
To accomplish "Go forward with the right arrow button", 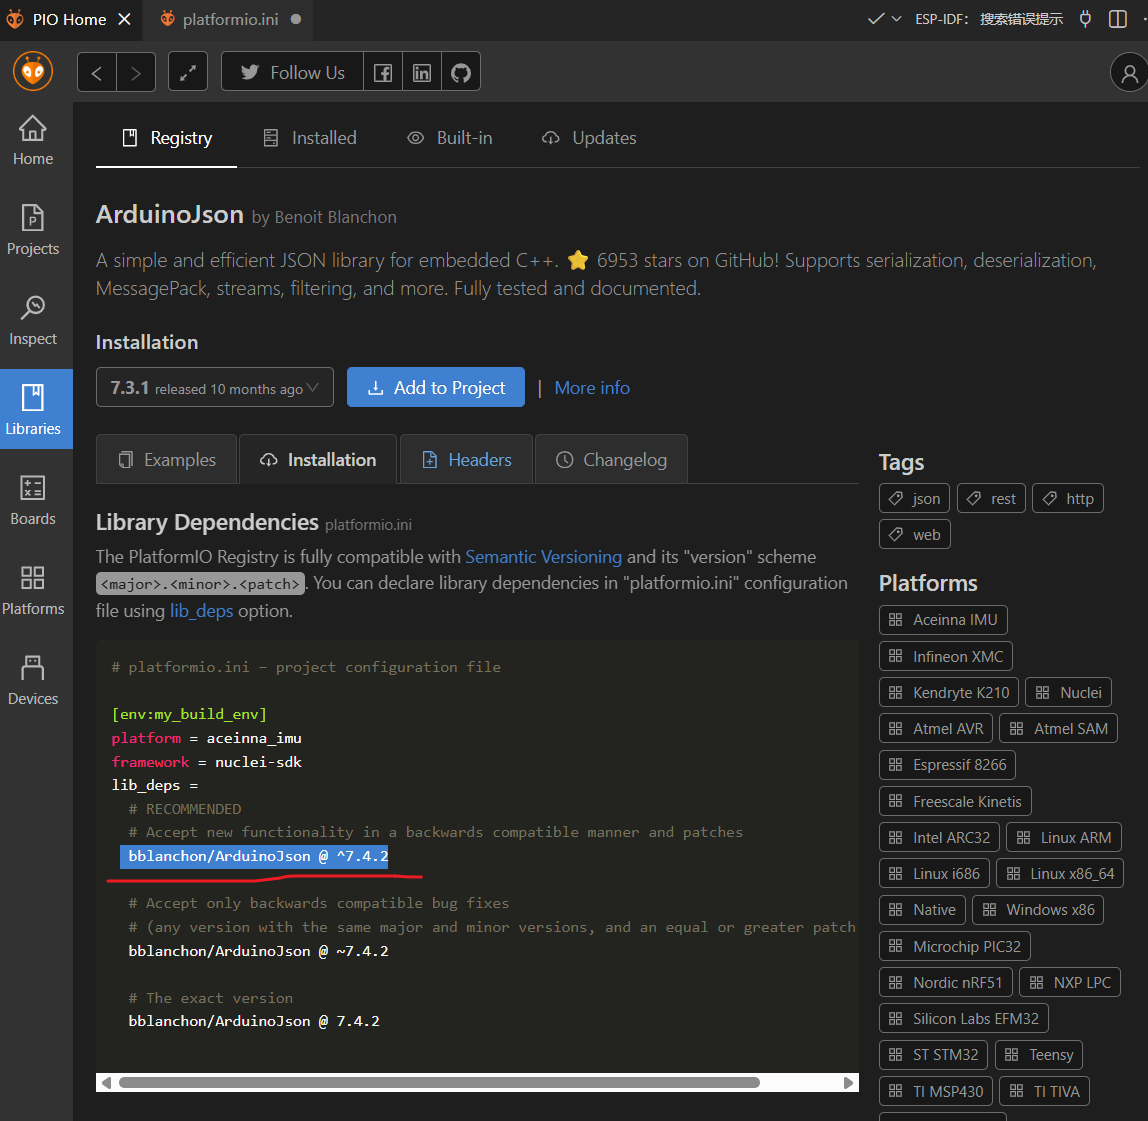I will [x=136, y=72].
